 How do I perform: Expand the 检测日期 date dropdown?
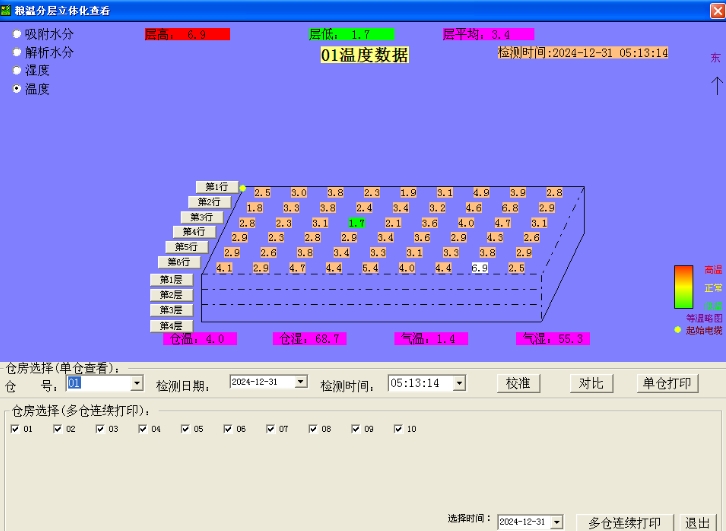[x=301, y=382]
